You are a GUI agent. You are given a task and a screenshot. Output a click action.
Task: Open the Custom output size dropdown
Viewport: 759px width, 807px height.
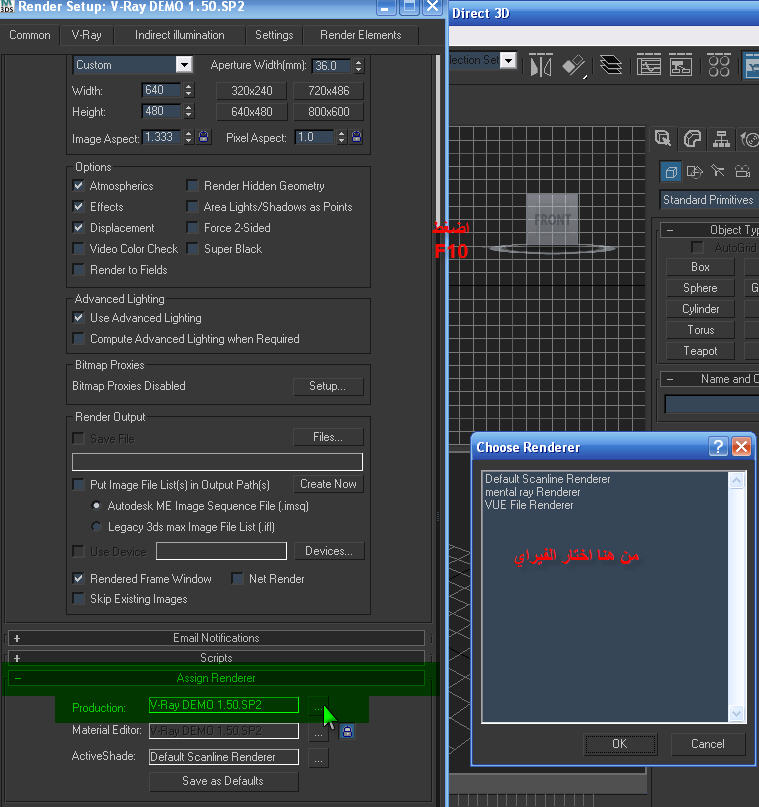[184, 65]
